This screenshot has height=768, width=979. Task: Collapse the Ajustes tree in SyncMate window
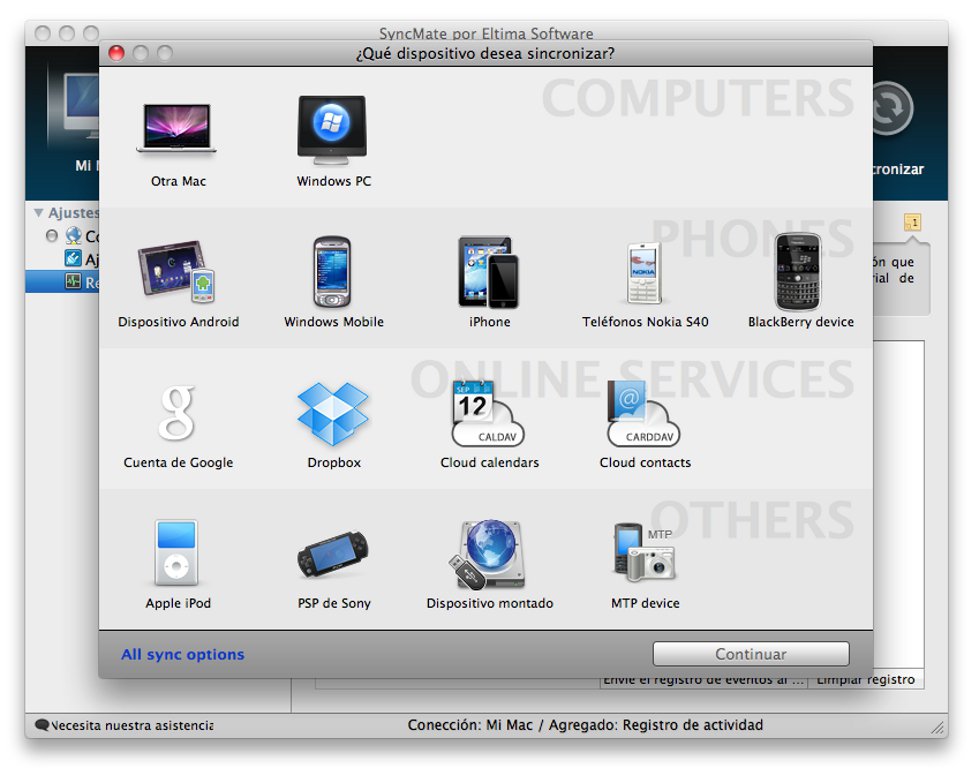click(x=39, y=213)
